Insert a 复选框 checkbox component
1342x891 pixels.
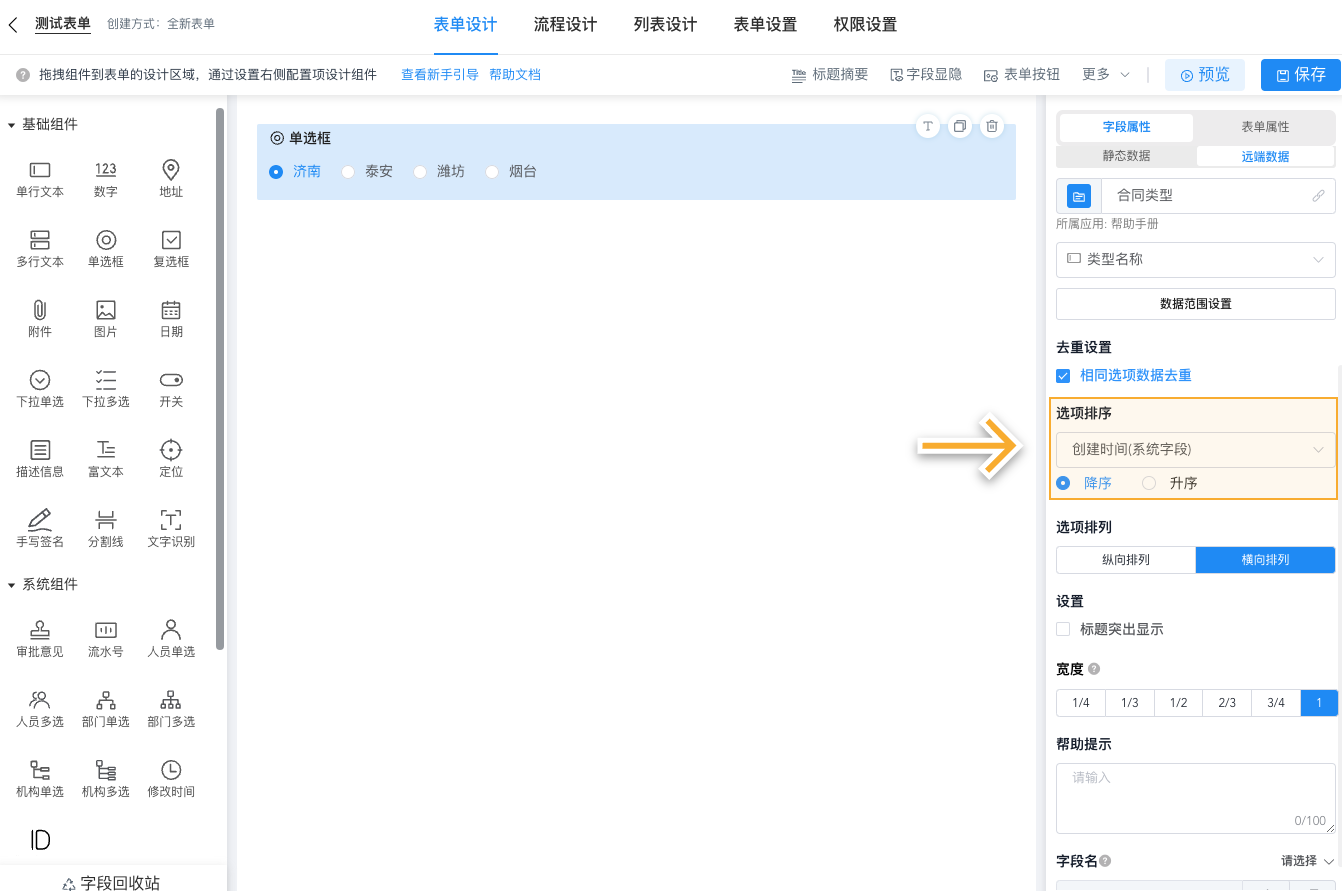click(x=170, y=248)
